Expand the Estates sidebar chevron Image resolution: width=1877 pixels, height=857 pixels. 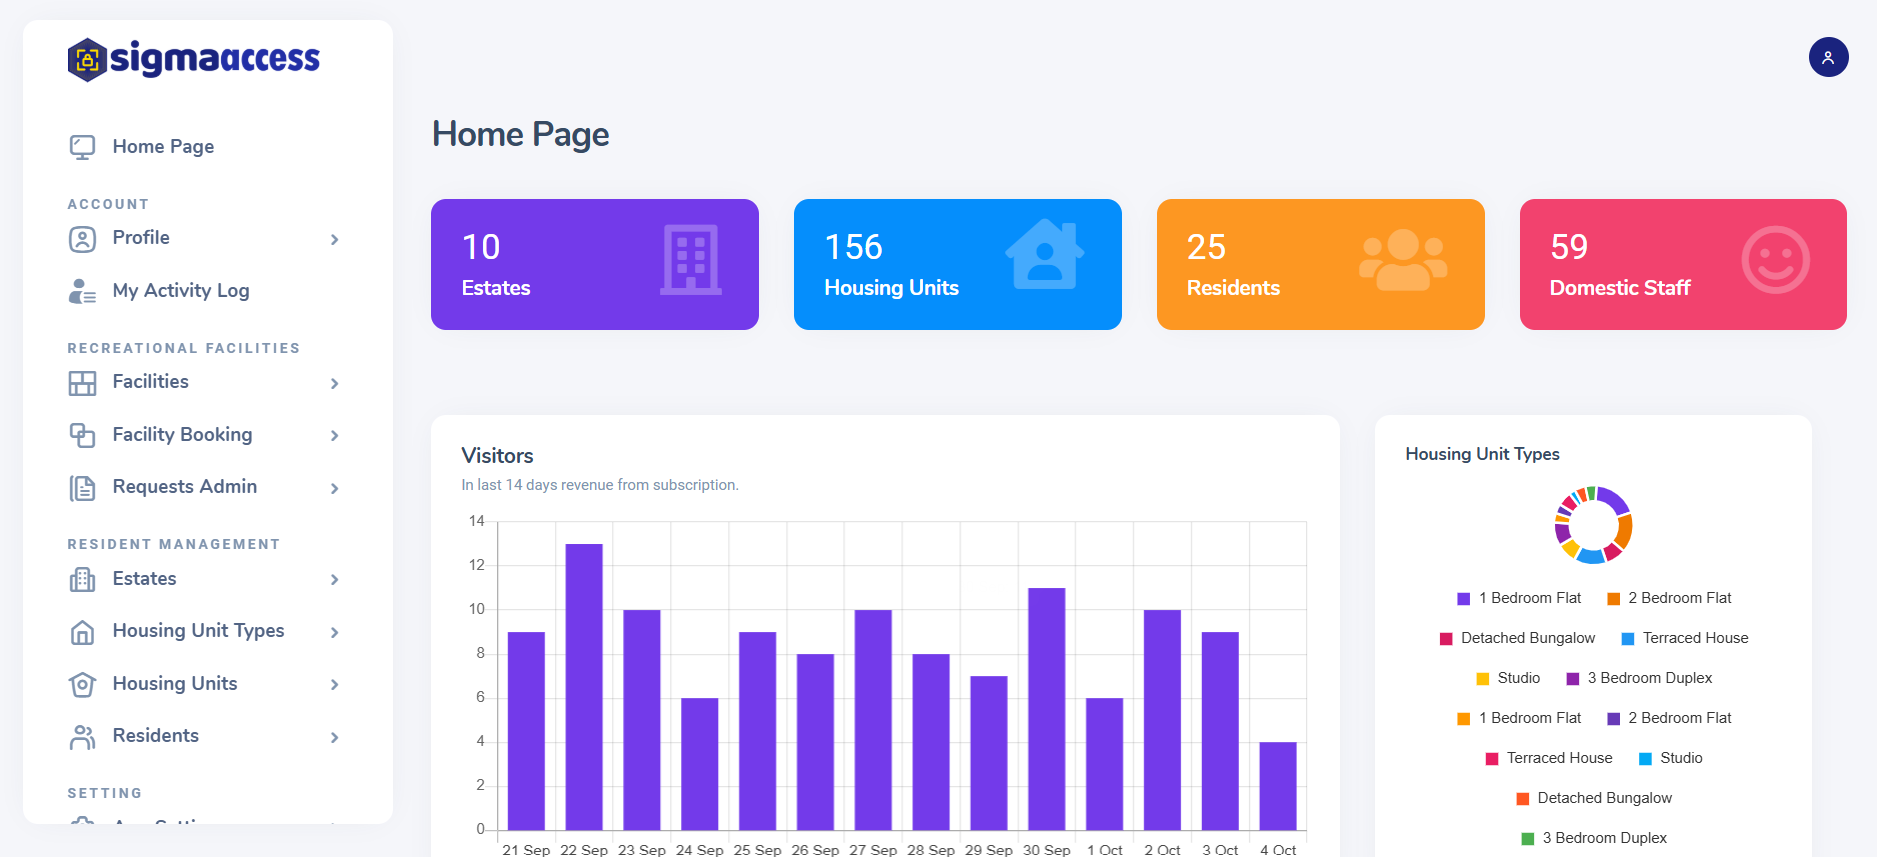click(x=335, y=580)
